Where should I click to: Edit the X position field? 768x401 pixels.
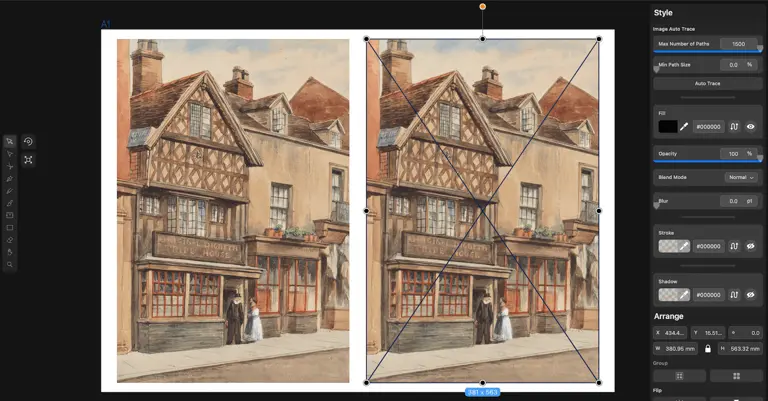670,333
